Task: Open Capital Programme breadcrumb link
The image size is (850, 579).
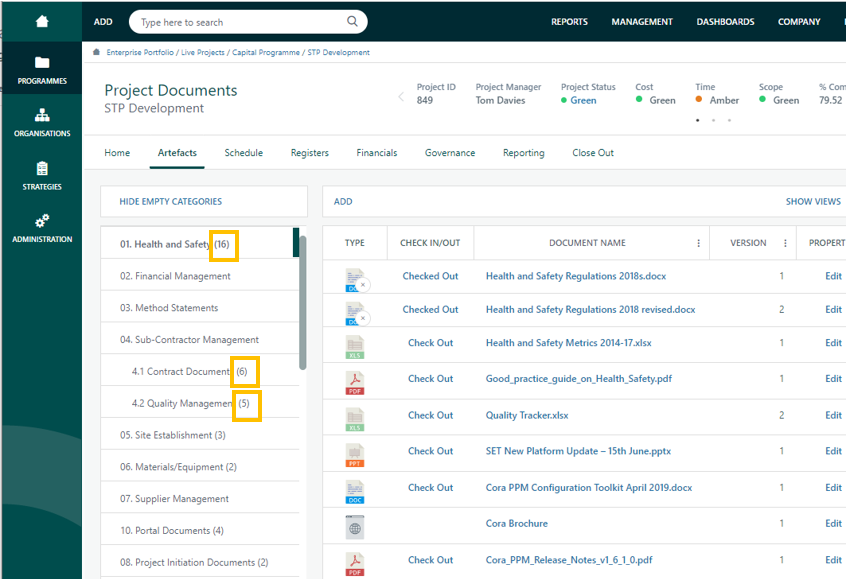Action: 266,53
